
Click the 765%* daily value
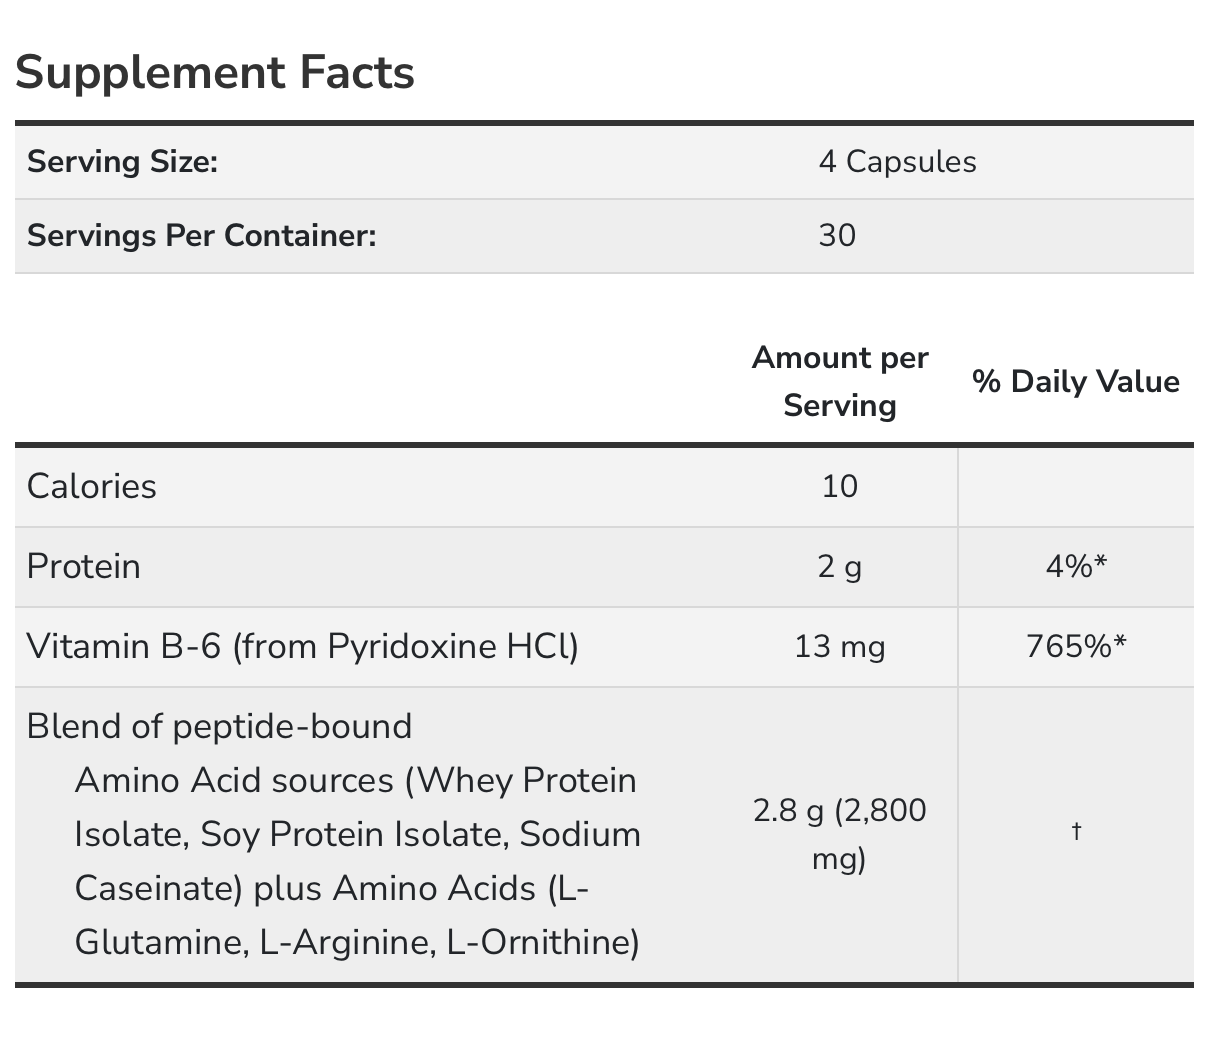[x=1076, y=647]
